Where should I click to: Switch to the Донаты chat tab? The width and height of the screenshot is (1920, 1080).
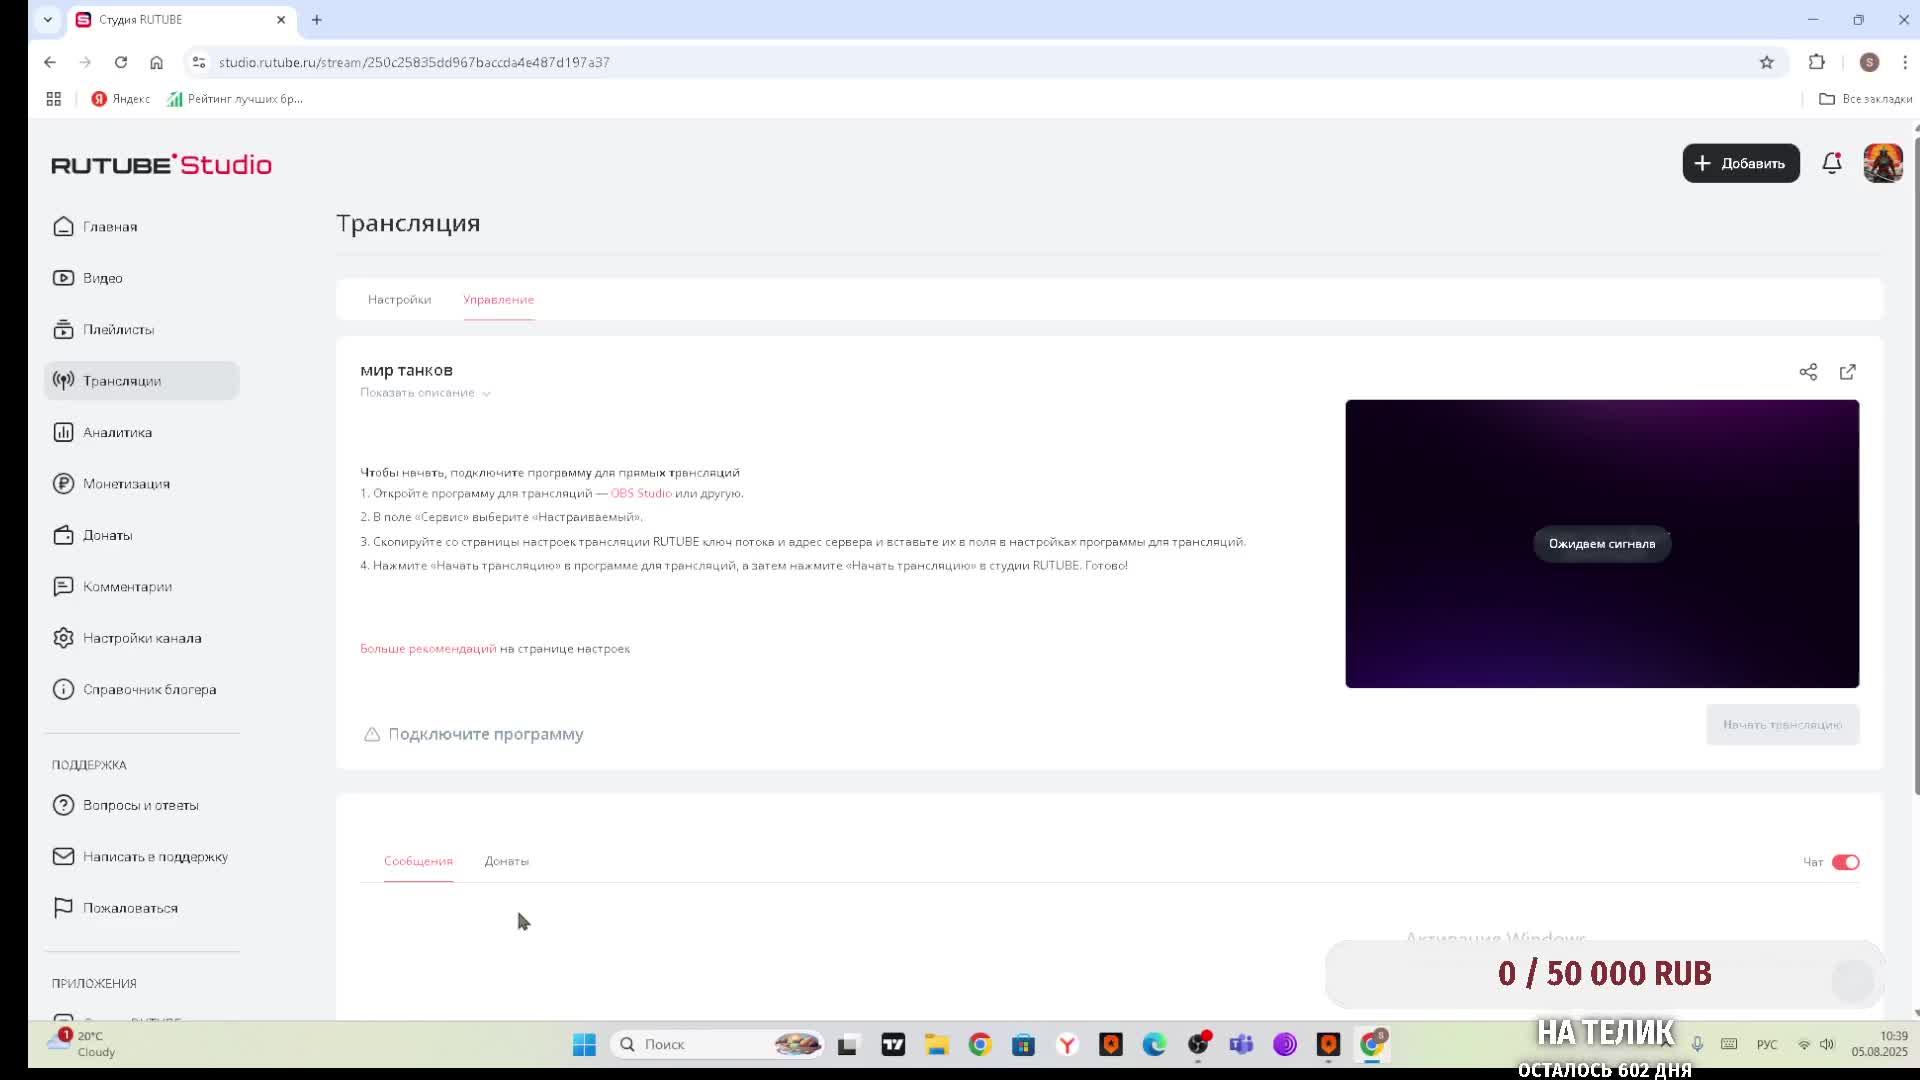506,861
